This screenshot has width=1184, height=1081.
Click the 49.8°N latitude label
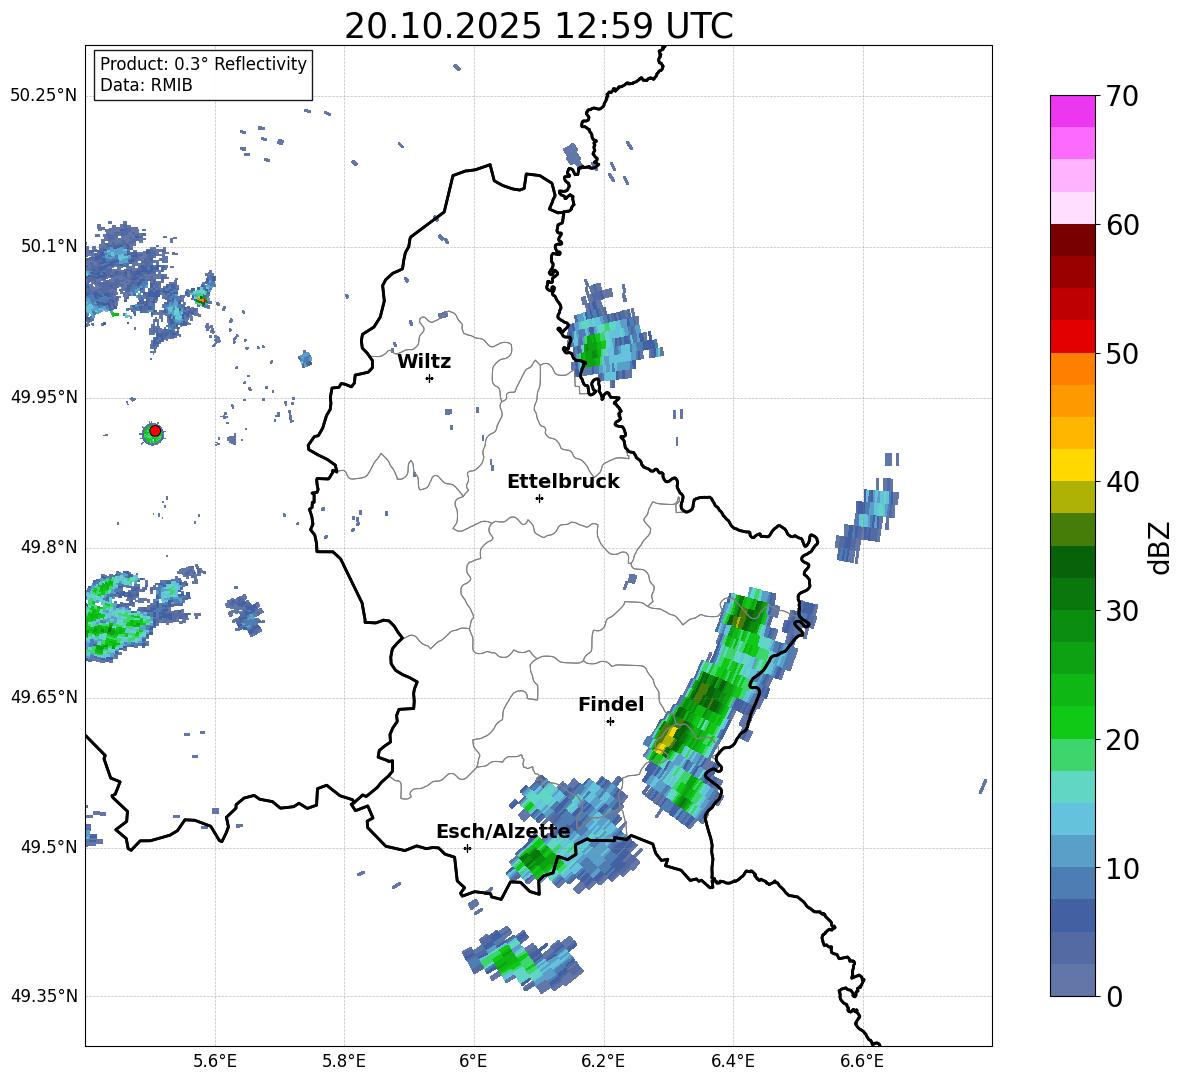point(49,547)
